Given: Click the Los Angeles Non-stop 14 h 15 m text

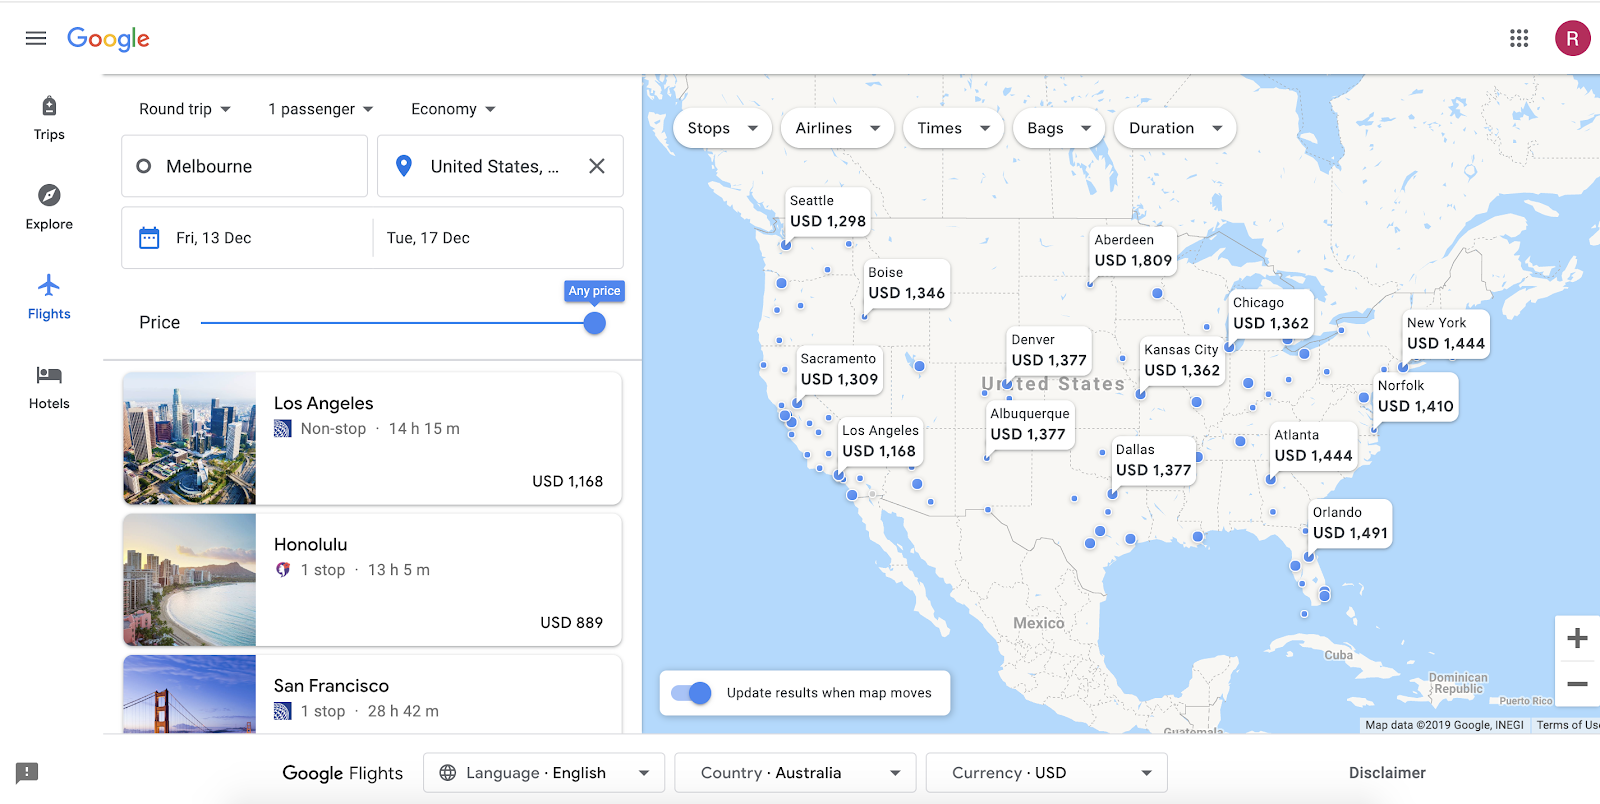Looking at the screenshot, I should [x=380, y=429].
